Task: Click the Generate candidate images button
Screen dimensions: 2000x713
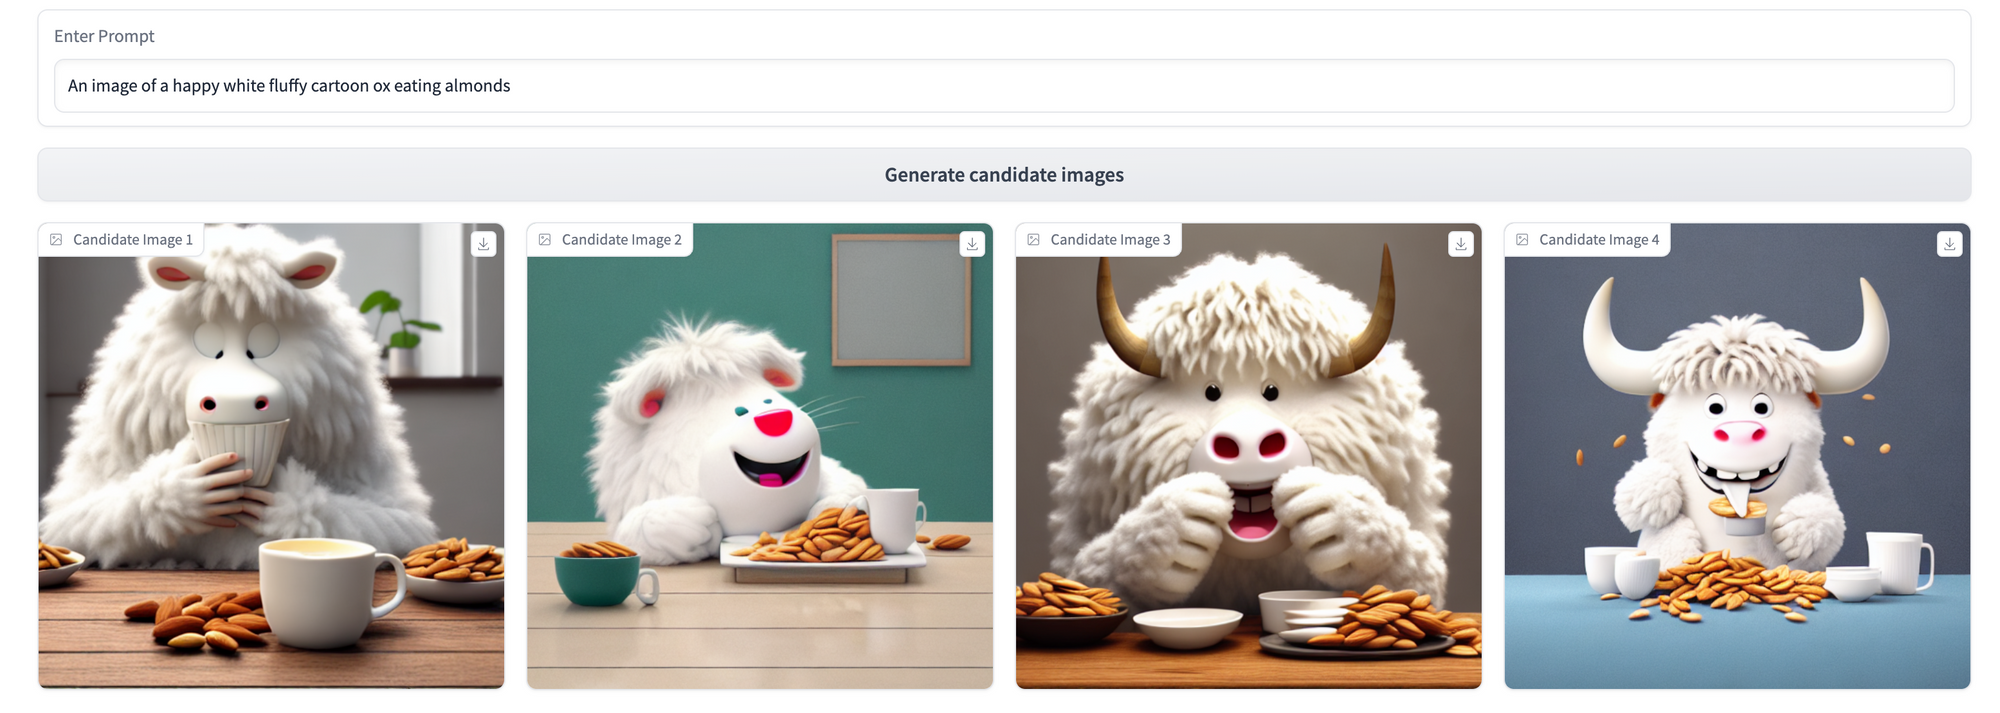Action: [x=1004, y=175]
